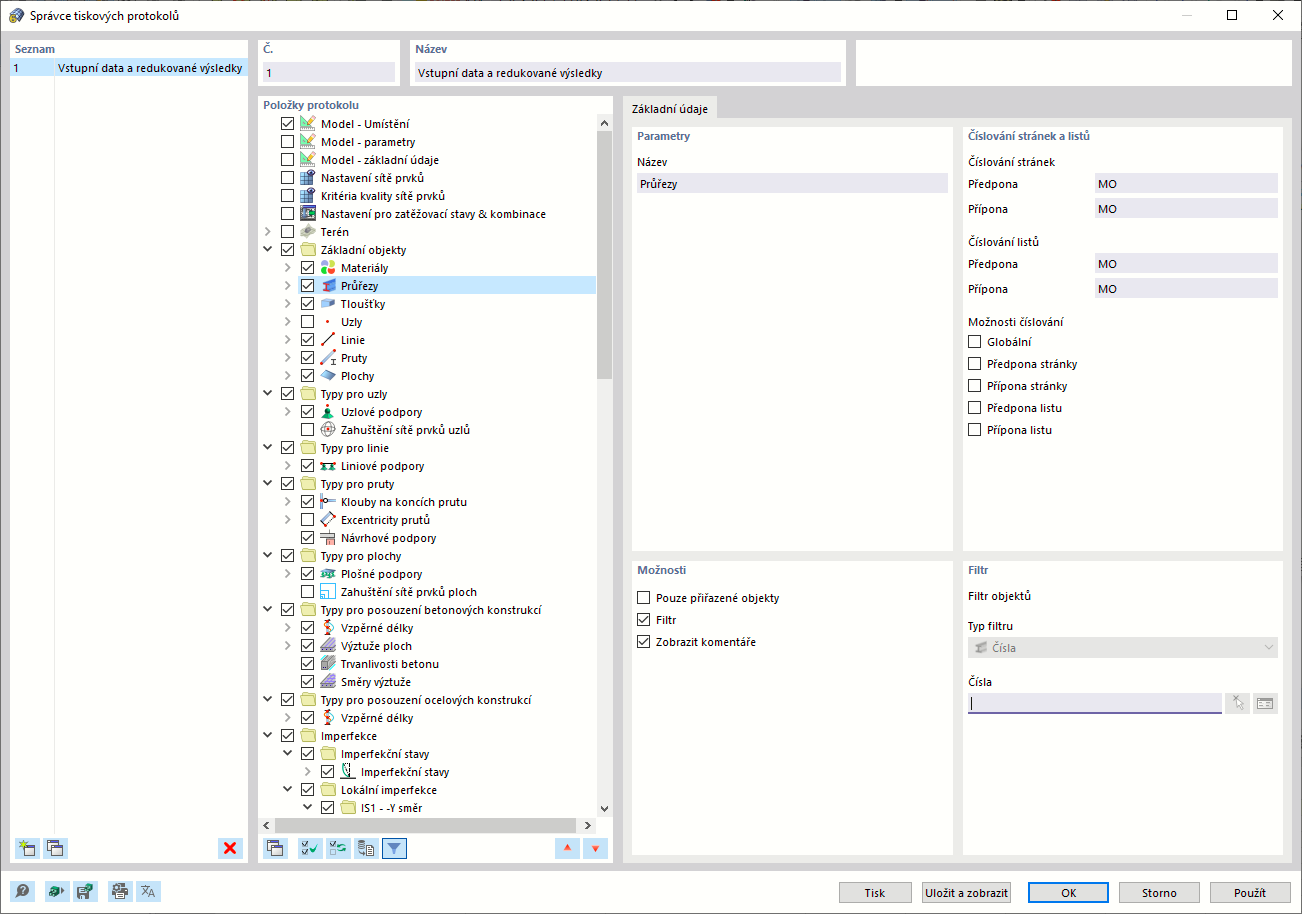Uncheck the Filtr option checkbox
Image resolution: width=1302 pixels, height=914 pixels.
(x=643, y=620)
